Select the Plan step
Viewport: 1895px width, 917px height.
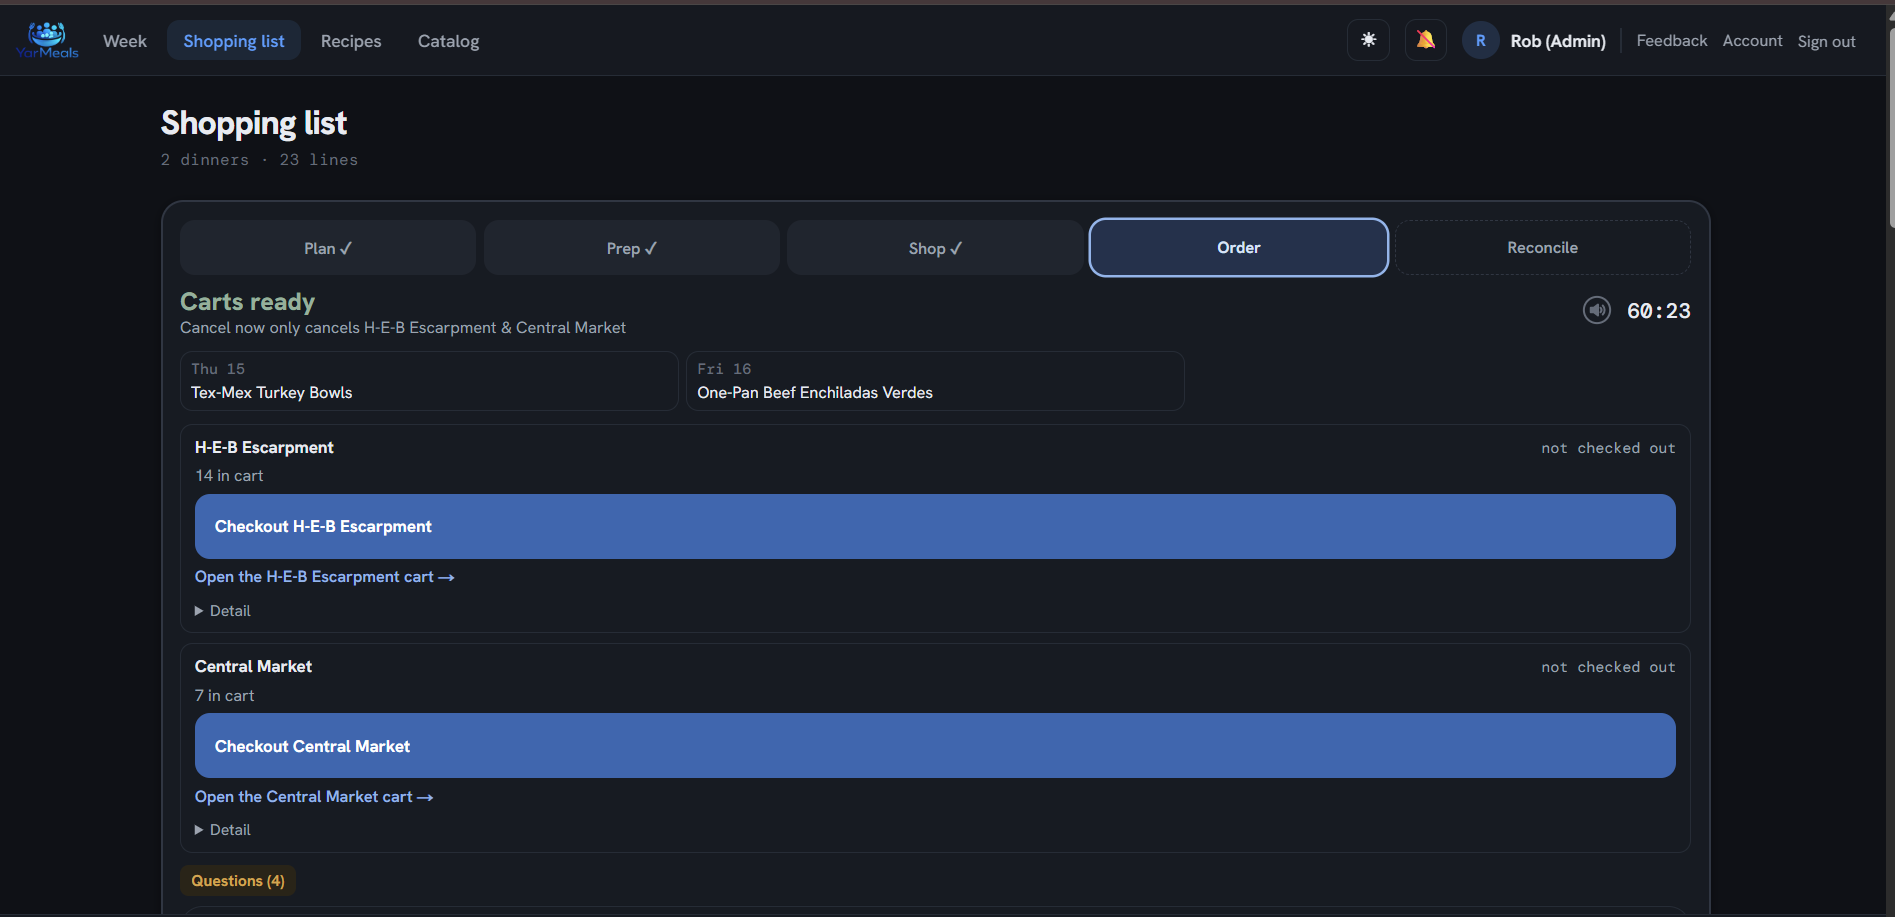pyautogui.click(x=328, y=248)
